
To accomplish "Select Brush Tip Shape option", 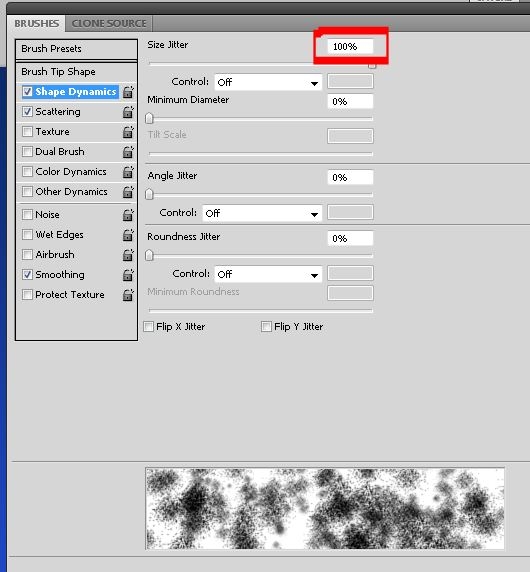I will coord(76,72).
